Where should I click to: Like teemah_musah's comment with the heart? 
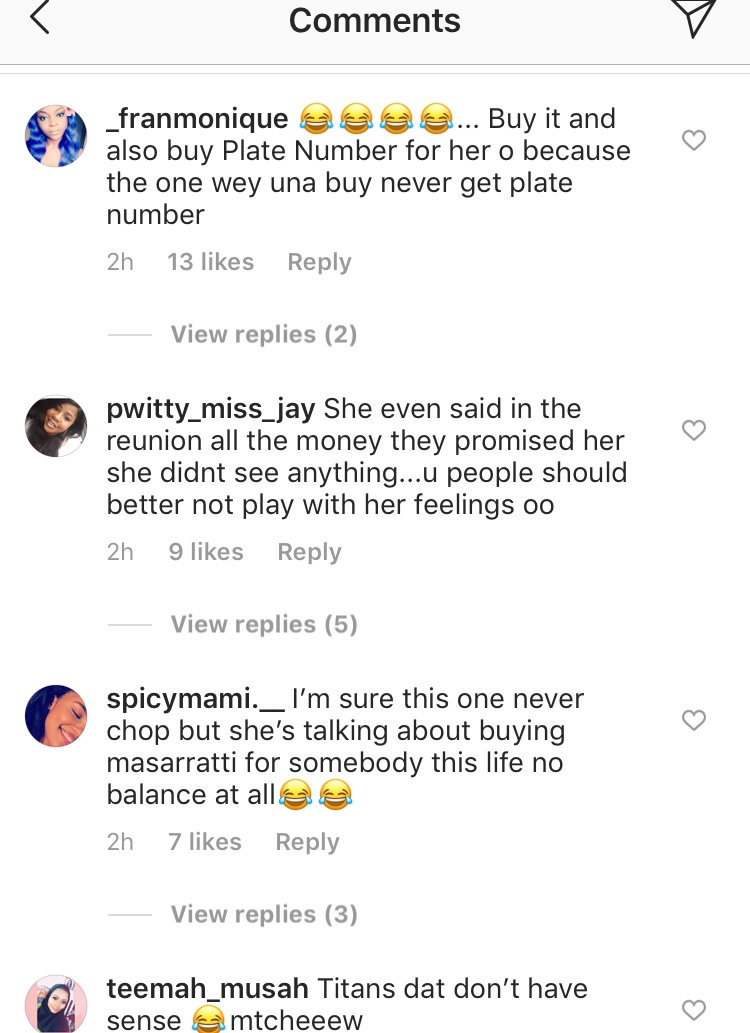[693, 1009]
